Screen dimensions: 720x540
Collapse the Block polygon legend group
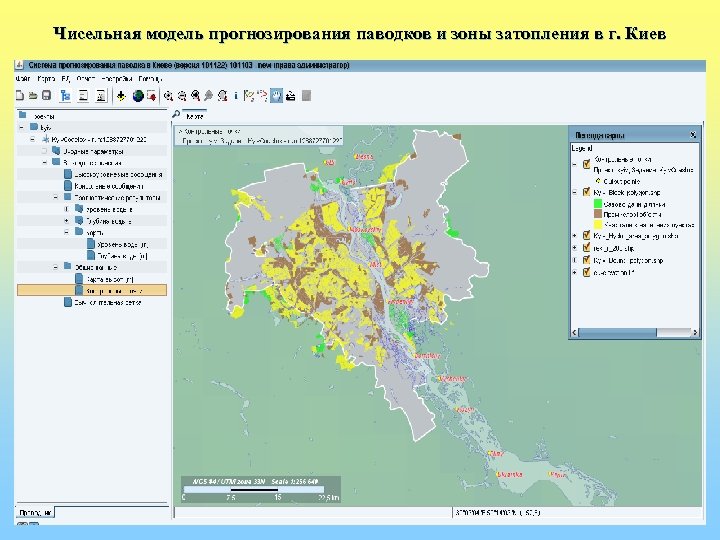tap(574, 192)
